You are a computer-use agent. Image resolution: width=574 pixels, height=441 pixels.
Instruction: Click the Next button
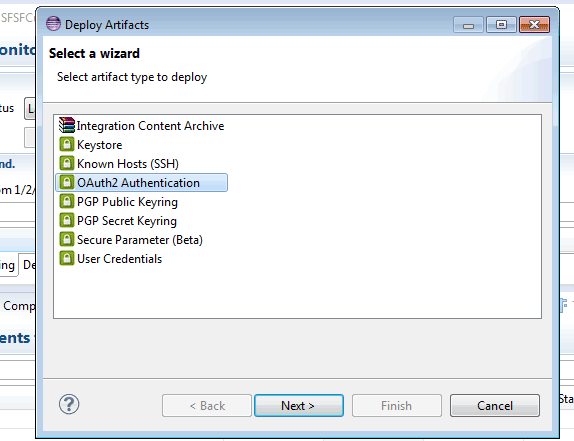pyautogui.click(x=299, y=406)
